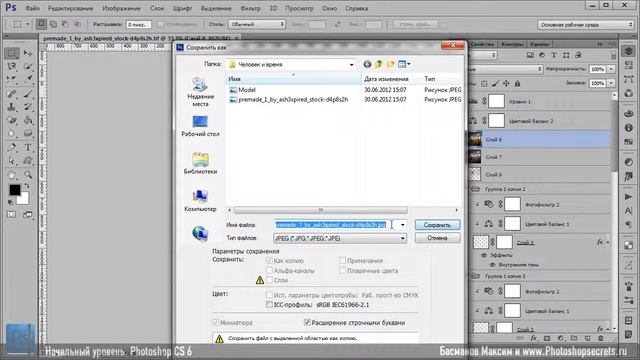The width and height of the screenshot is (640, 360).
Task: Click the Сохранить button
Action: [437, 225]
